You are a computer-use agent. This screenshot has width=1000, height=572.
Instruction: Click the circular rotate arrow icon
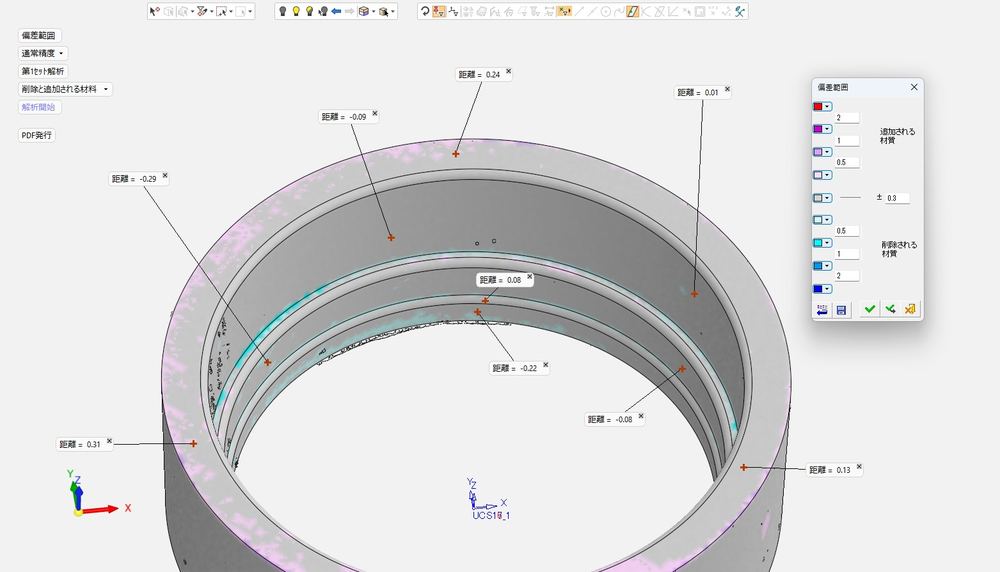pos(425,11)
